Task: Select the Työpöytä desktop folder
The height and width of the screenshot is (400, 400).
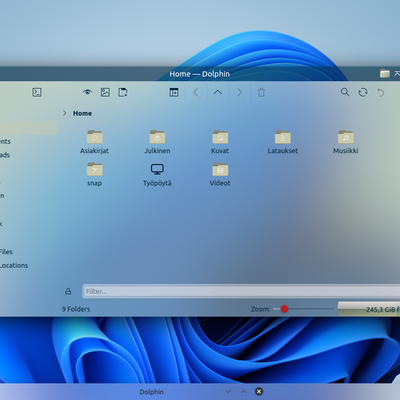Action: (x=157, y=174)
